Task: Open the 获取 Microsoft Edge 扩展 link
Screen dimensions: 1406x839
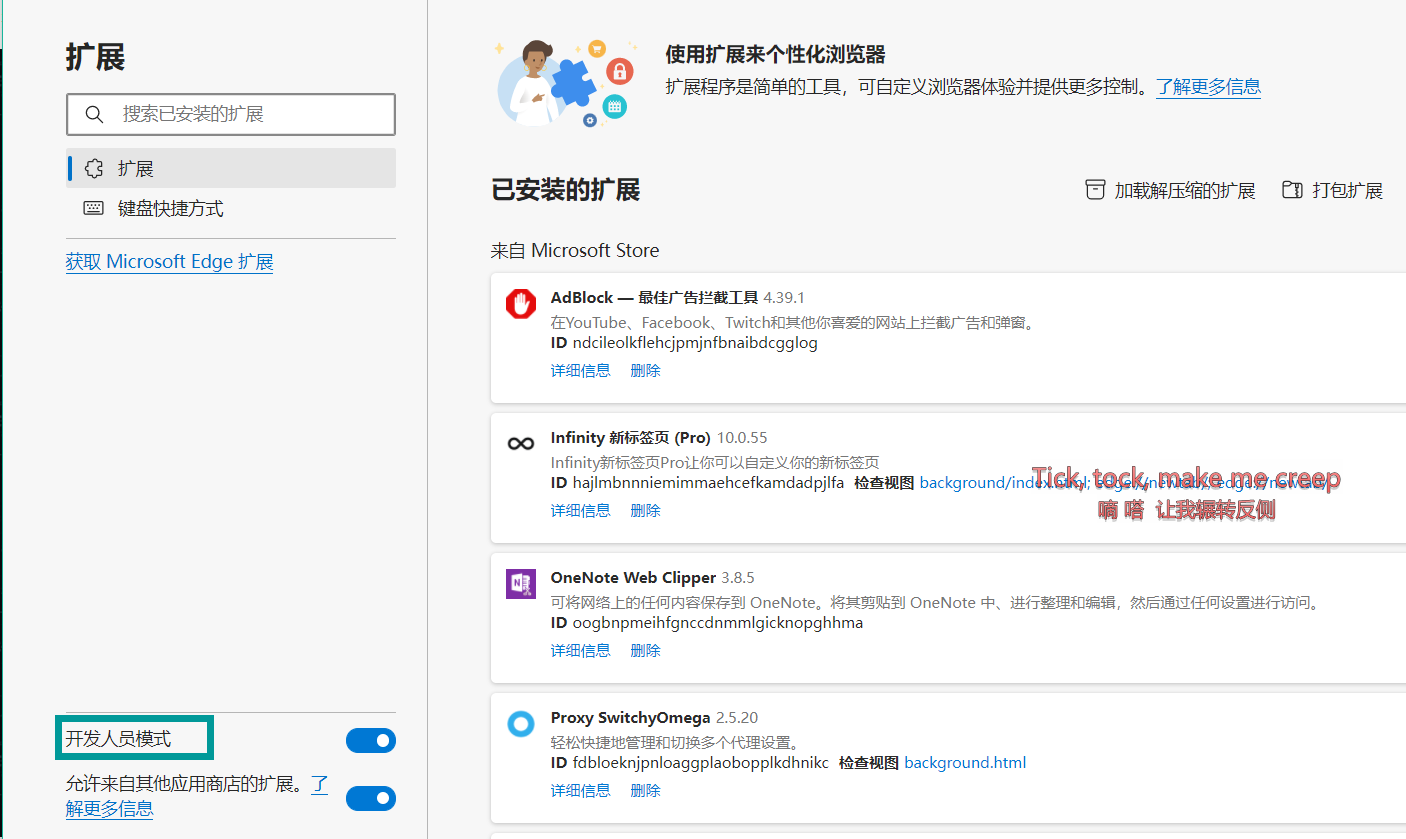Action: tap(169, 261)
